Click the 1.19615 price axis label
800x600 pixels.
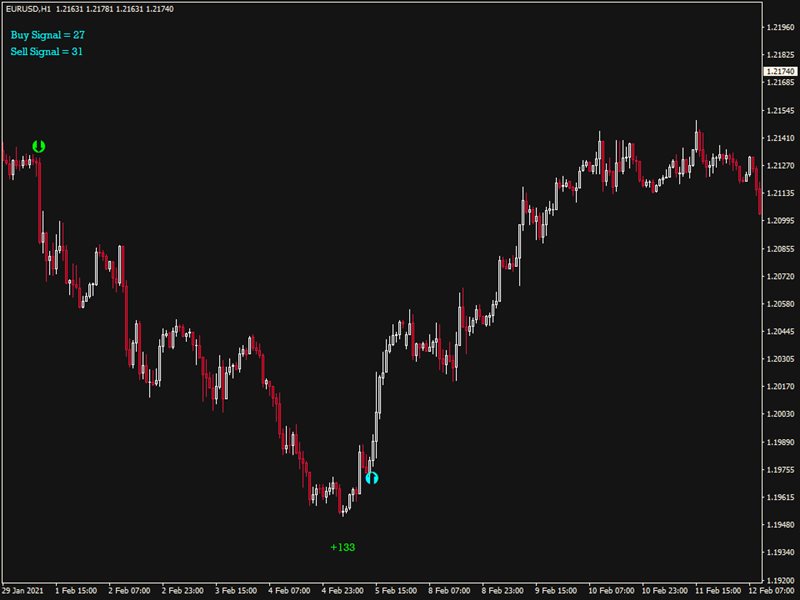pyautogui.click(x=778, y=497)
